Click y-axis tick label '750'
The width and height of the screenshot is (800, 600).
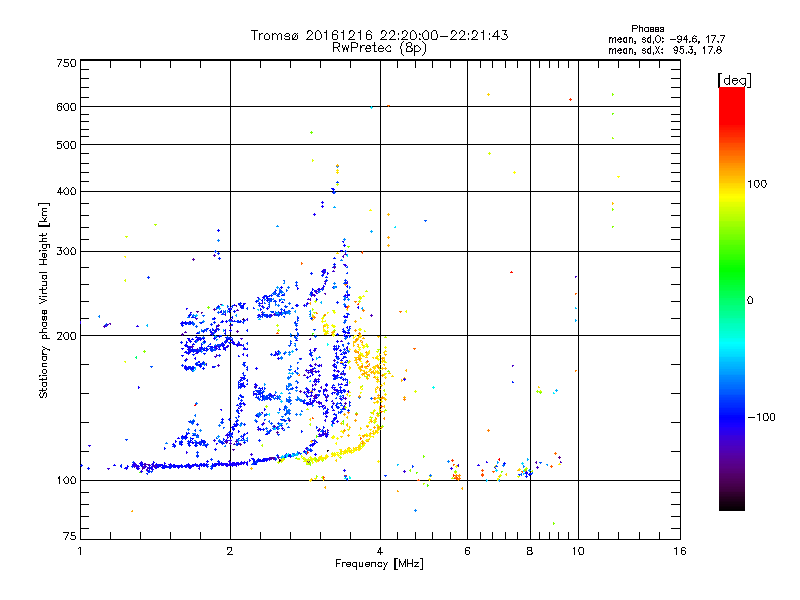[66, 63]
